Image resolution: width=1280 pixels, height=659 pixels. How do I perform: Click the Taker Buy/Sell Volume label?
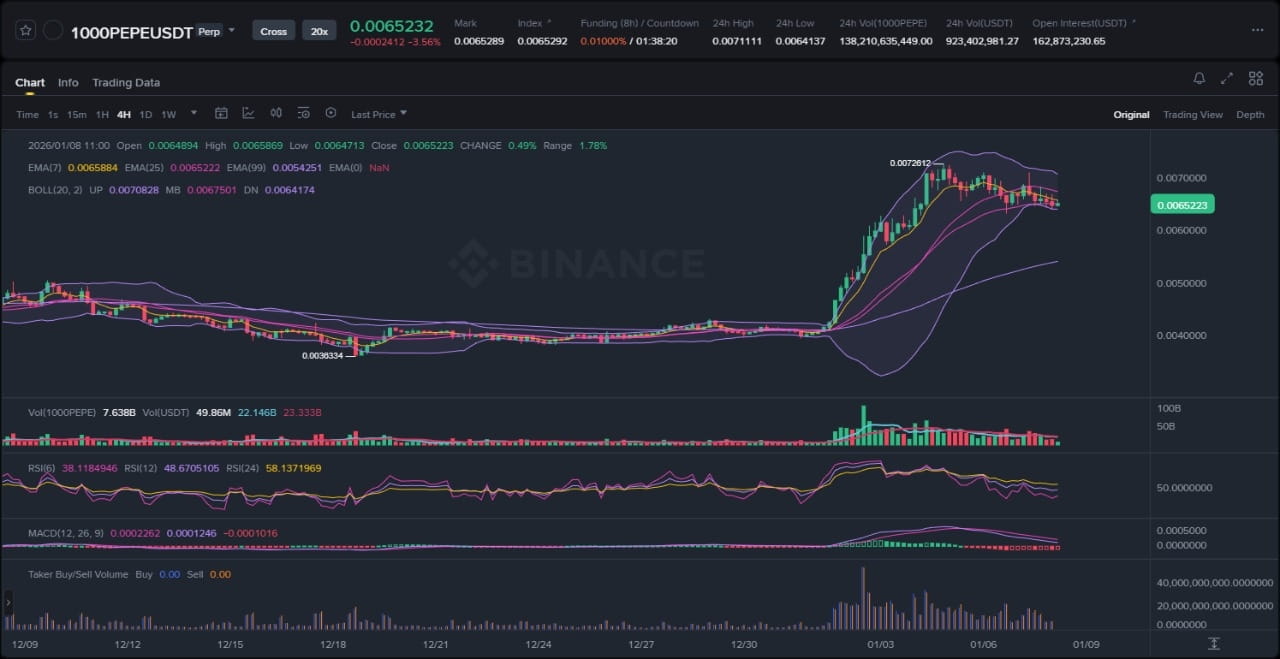(x=79, y=574)
